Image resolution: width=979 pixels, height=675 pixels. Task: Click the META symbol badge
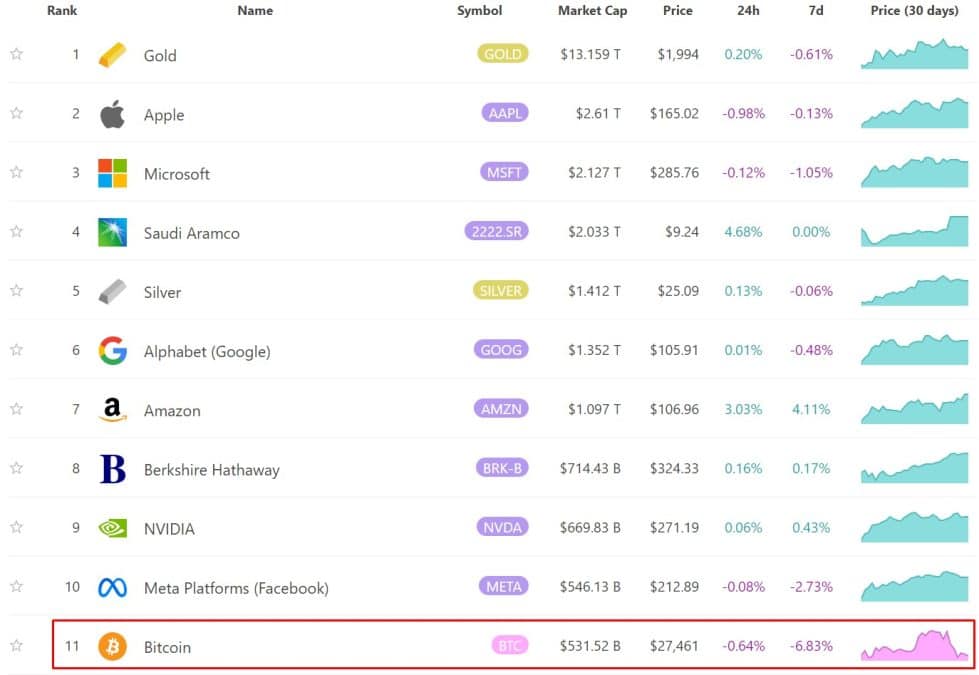tap(504, 586)
